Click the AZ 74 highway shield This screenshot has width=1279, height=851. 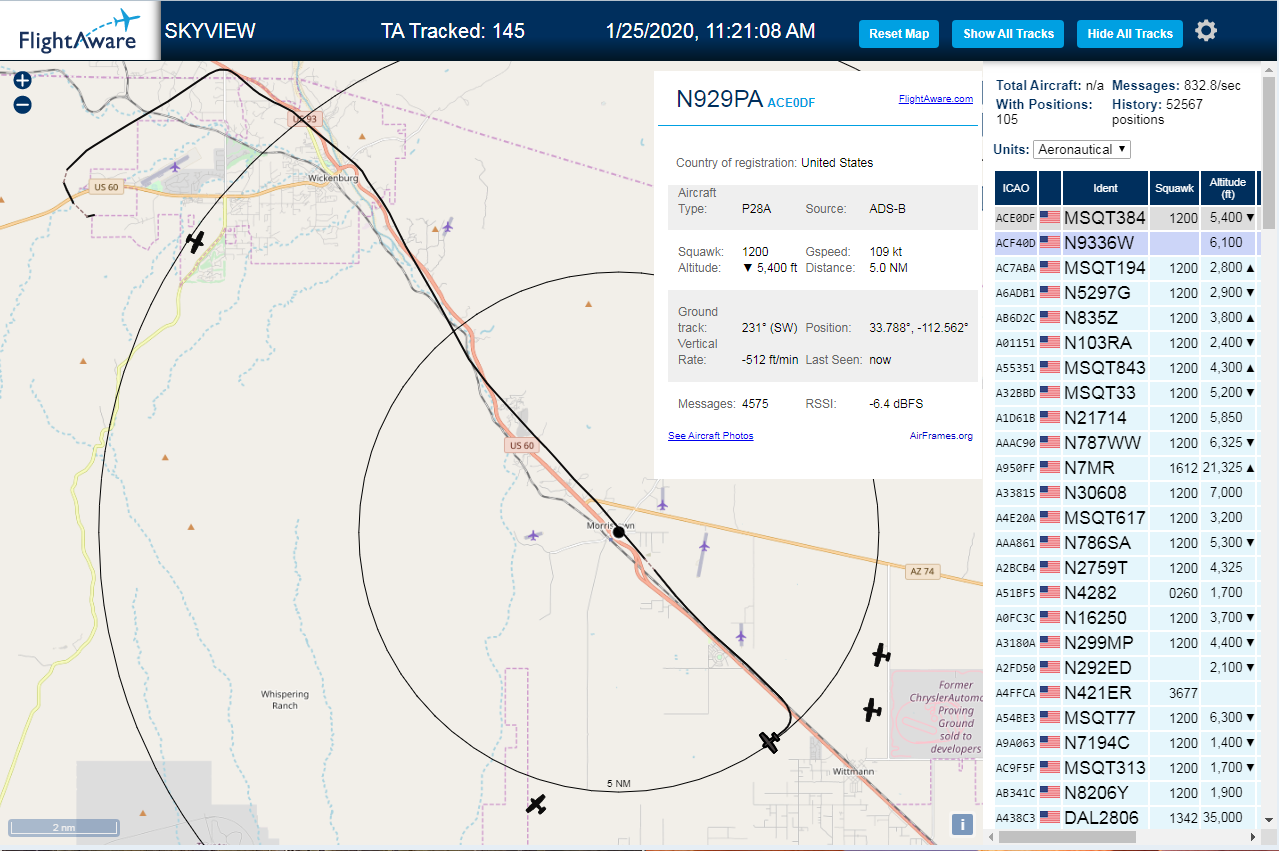922,571
